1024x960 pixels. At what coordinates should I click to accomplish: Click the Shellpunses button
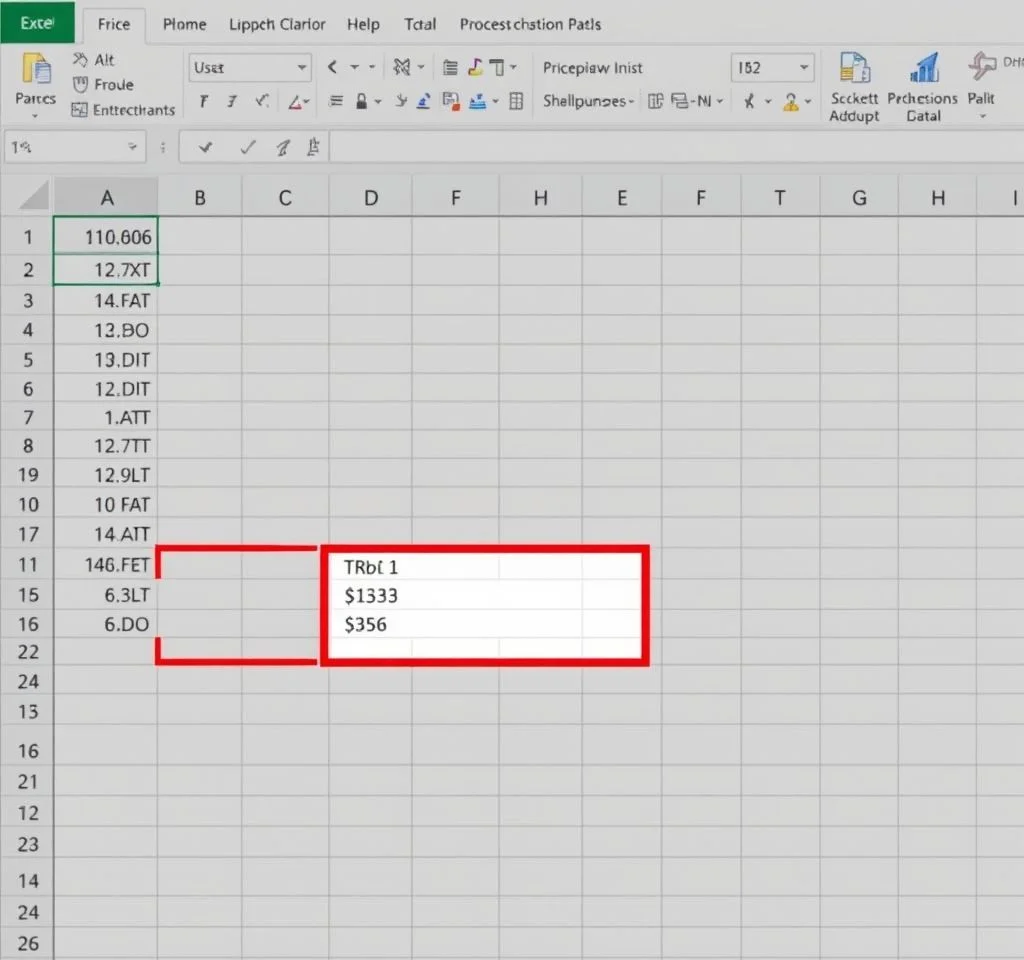[x=589, y=101]
